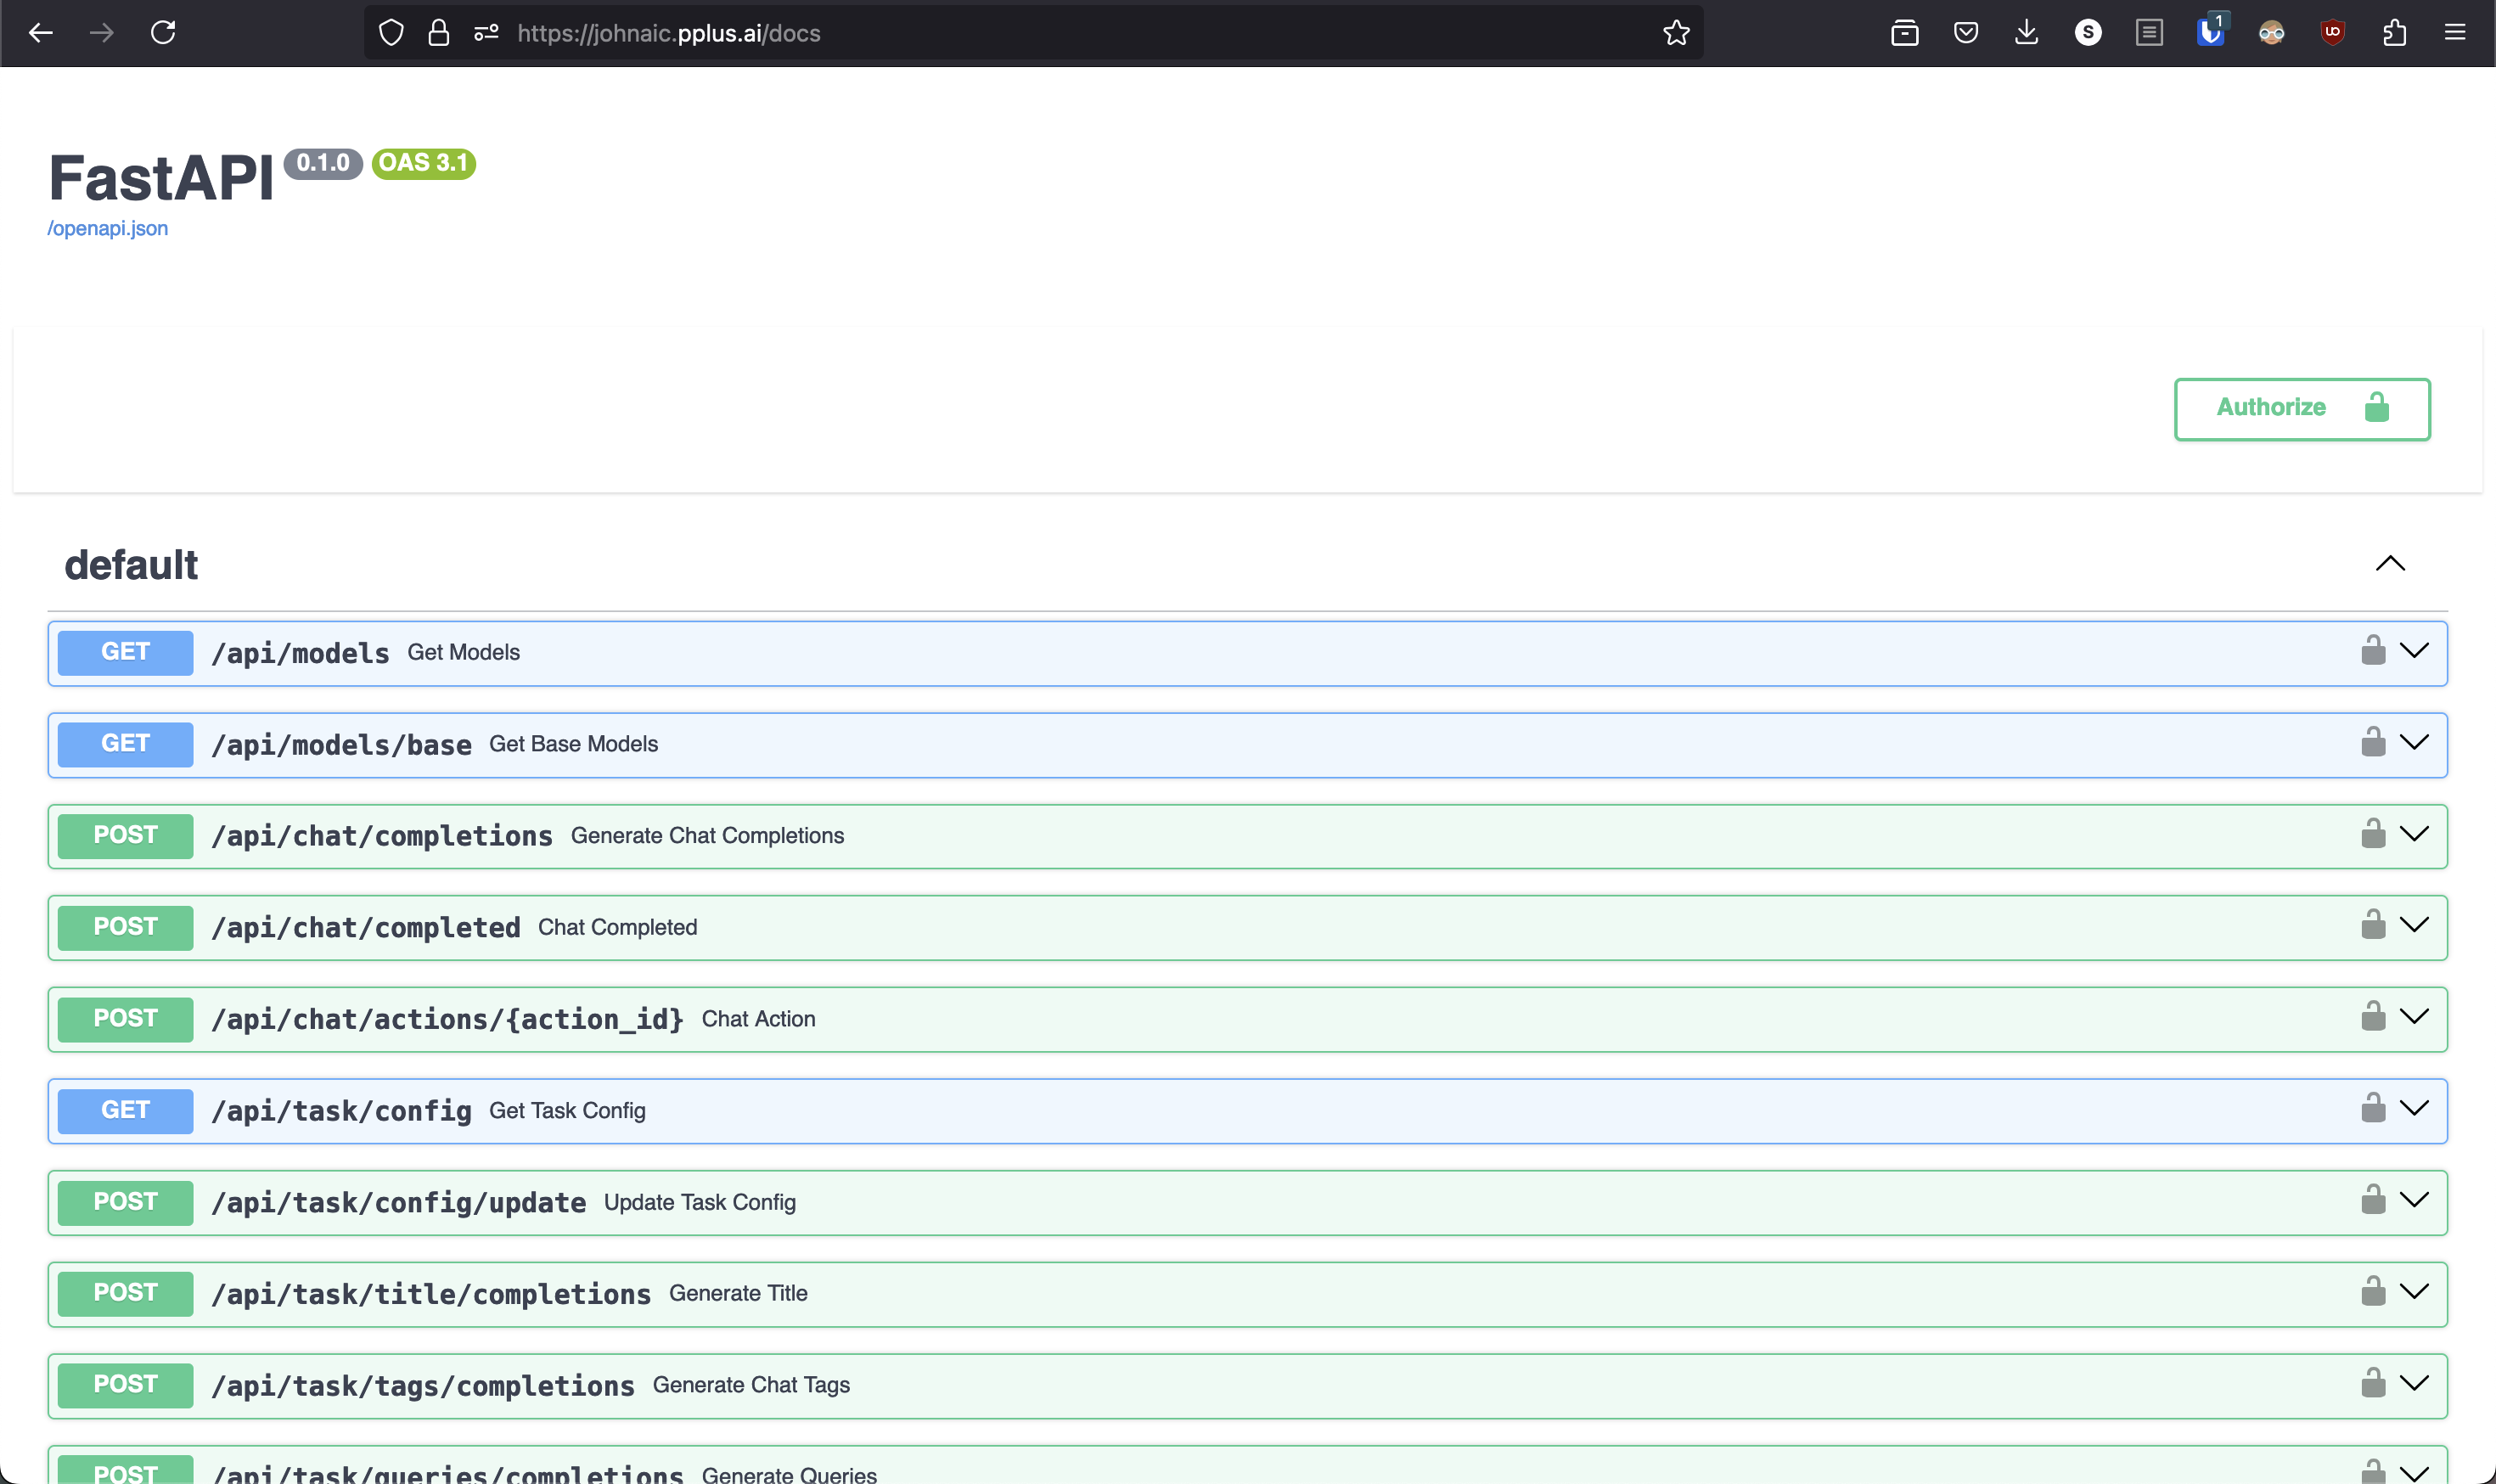This screenshot has width=2496, height=1484.
Task: Open the Downloads panel
Action: coord(2026,33)
